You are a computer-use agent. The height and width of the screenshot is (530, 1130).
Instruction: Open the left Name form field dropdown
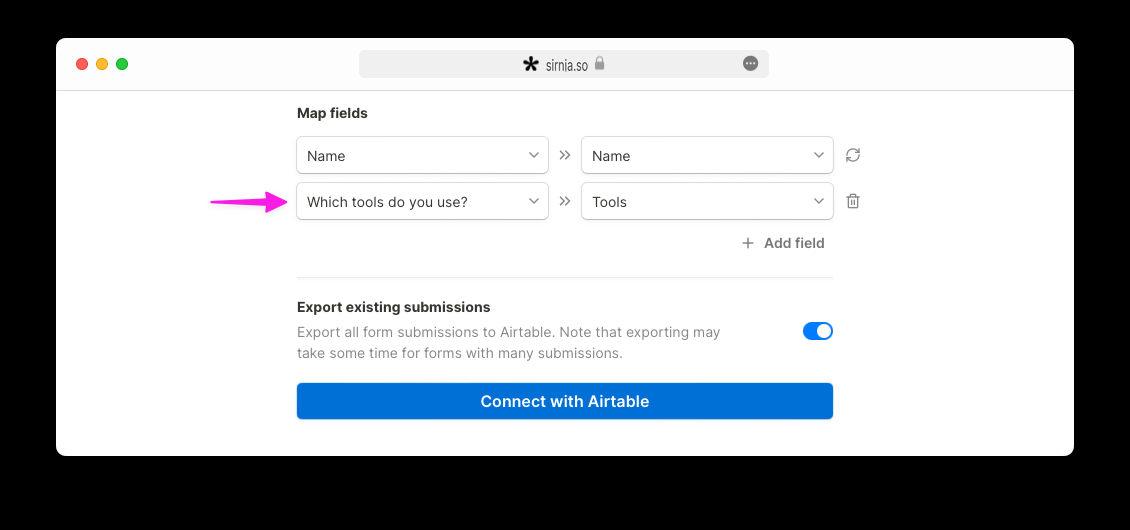coord(422,155)
